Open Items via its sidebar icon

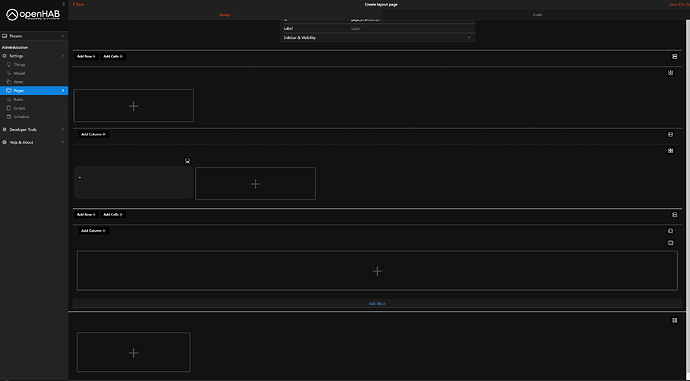9,82
